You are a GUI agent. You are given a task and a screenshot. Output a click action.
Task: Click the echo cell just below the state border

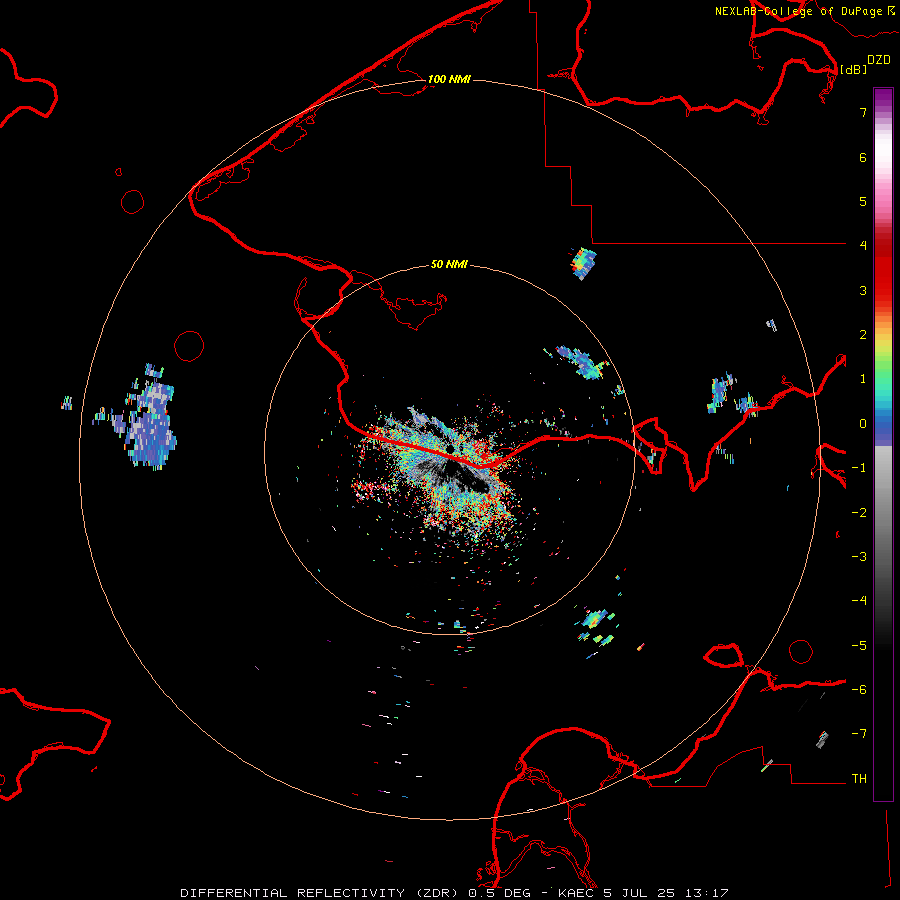click(x=584, y=263)
